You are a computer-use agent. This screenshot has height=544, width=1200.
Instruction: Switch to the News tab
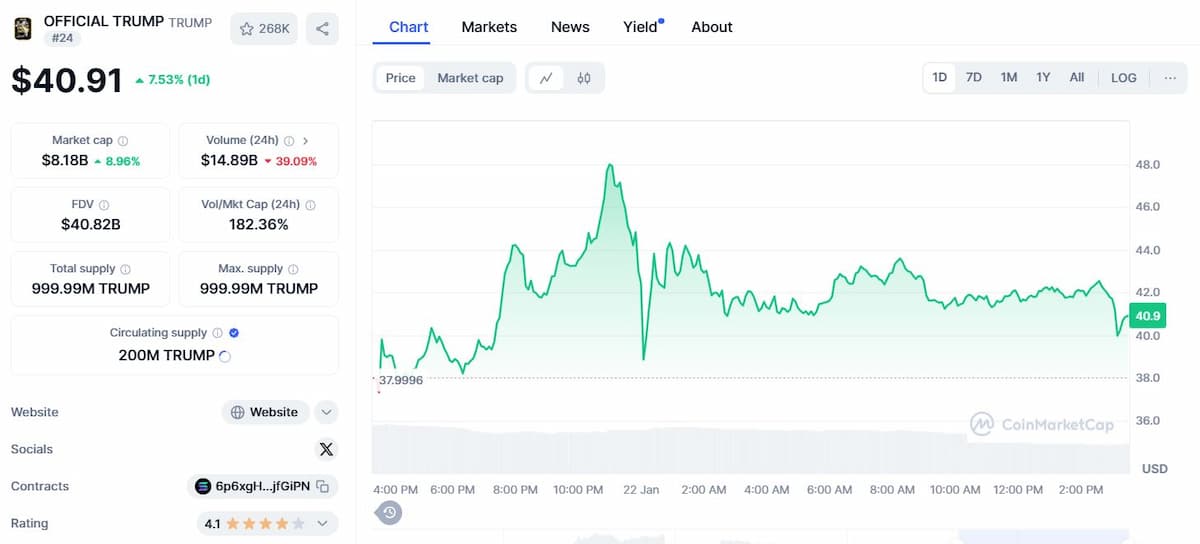pos(570,27)
